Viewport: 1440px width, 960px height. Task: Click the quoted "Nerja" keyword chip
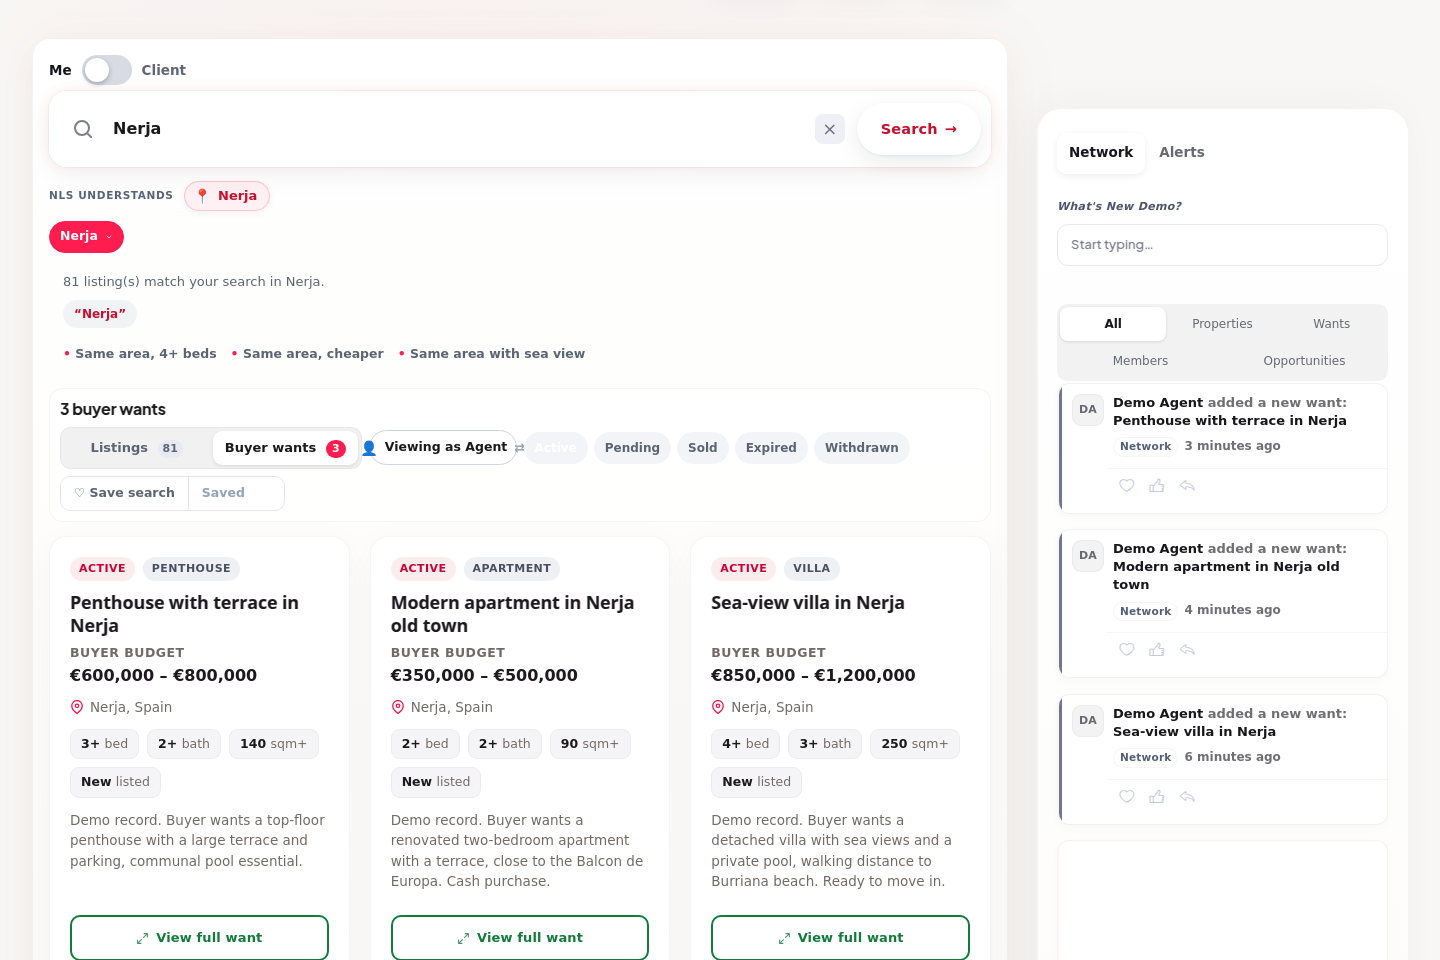(100, 314)
